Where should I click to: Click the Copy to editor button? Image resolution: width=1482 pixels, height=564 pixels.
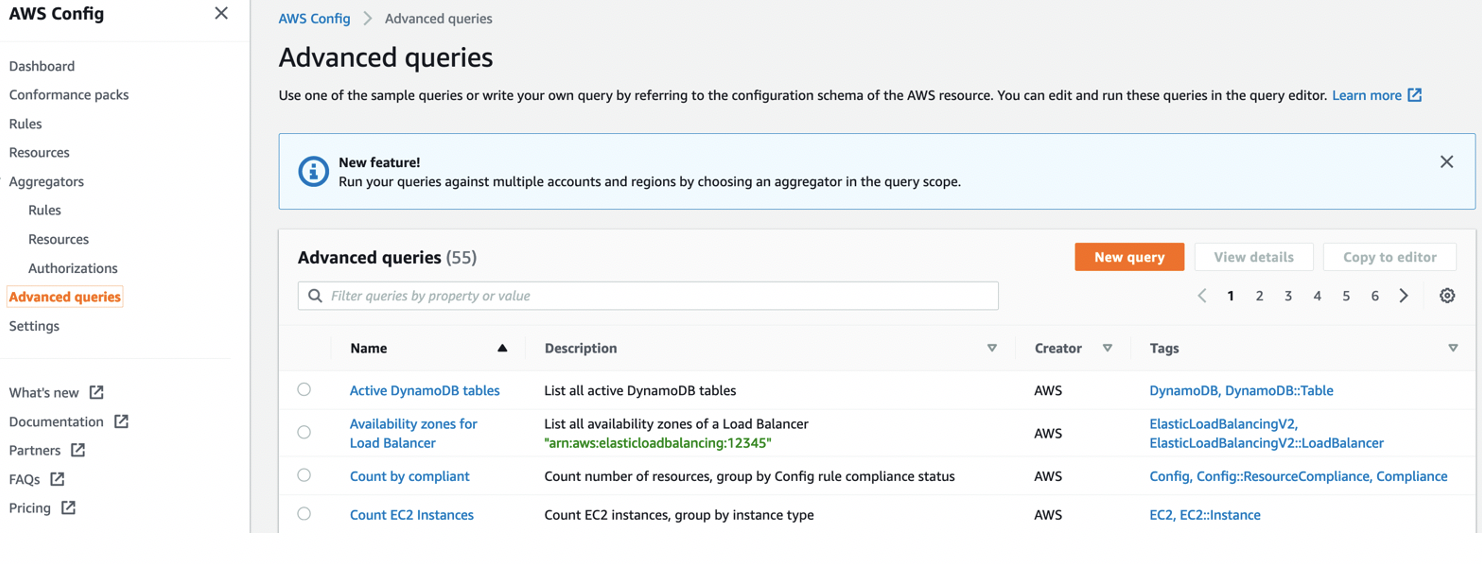click(x=1390, y=257)
